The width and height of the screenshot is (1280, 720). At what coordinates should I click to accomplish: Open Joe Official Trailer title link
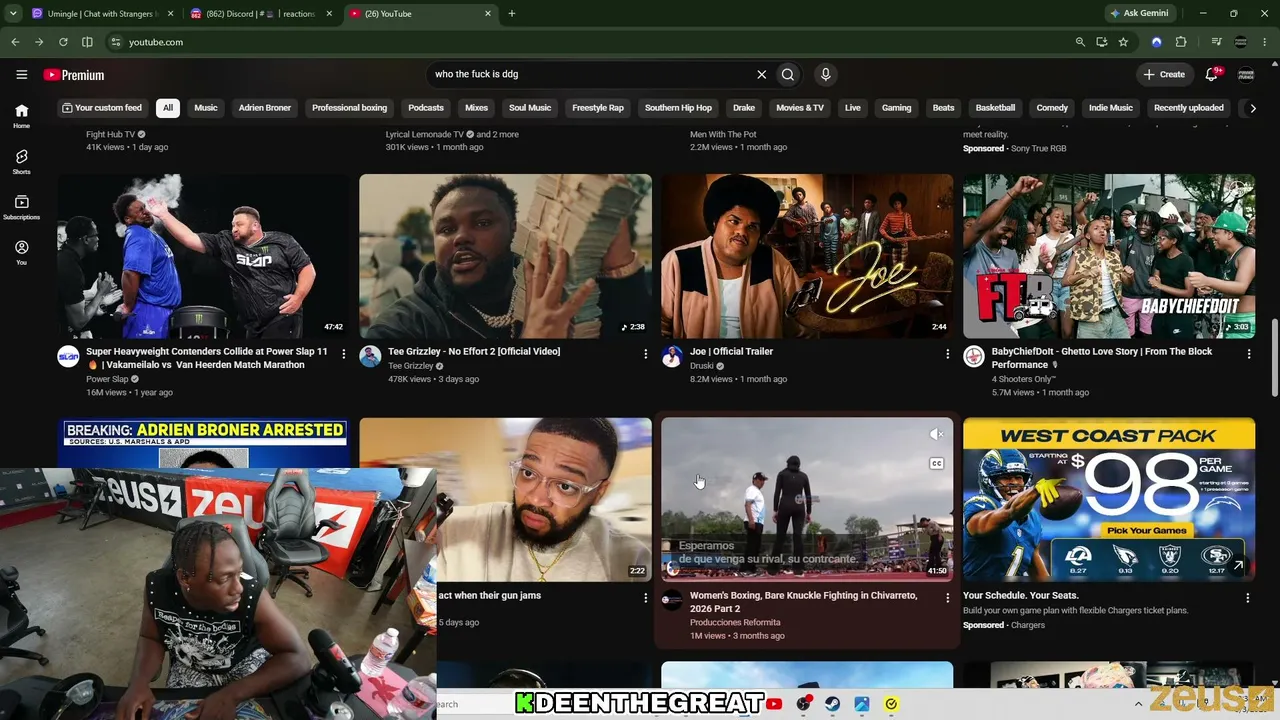pyautogui.click(x=731, y=352)
